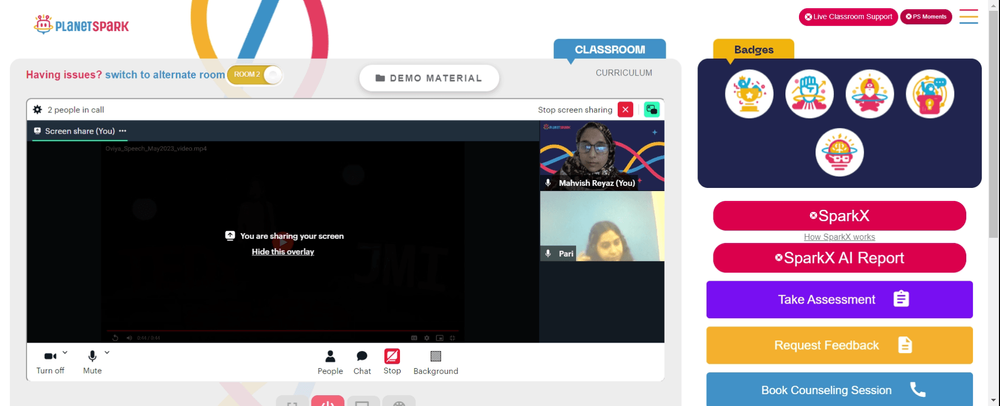Click the shared video's progress bar
This screenshot has height=406, width=1000.
[x=283, y=331]
